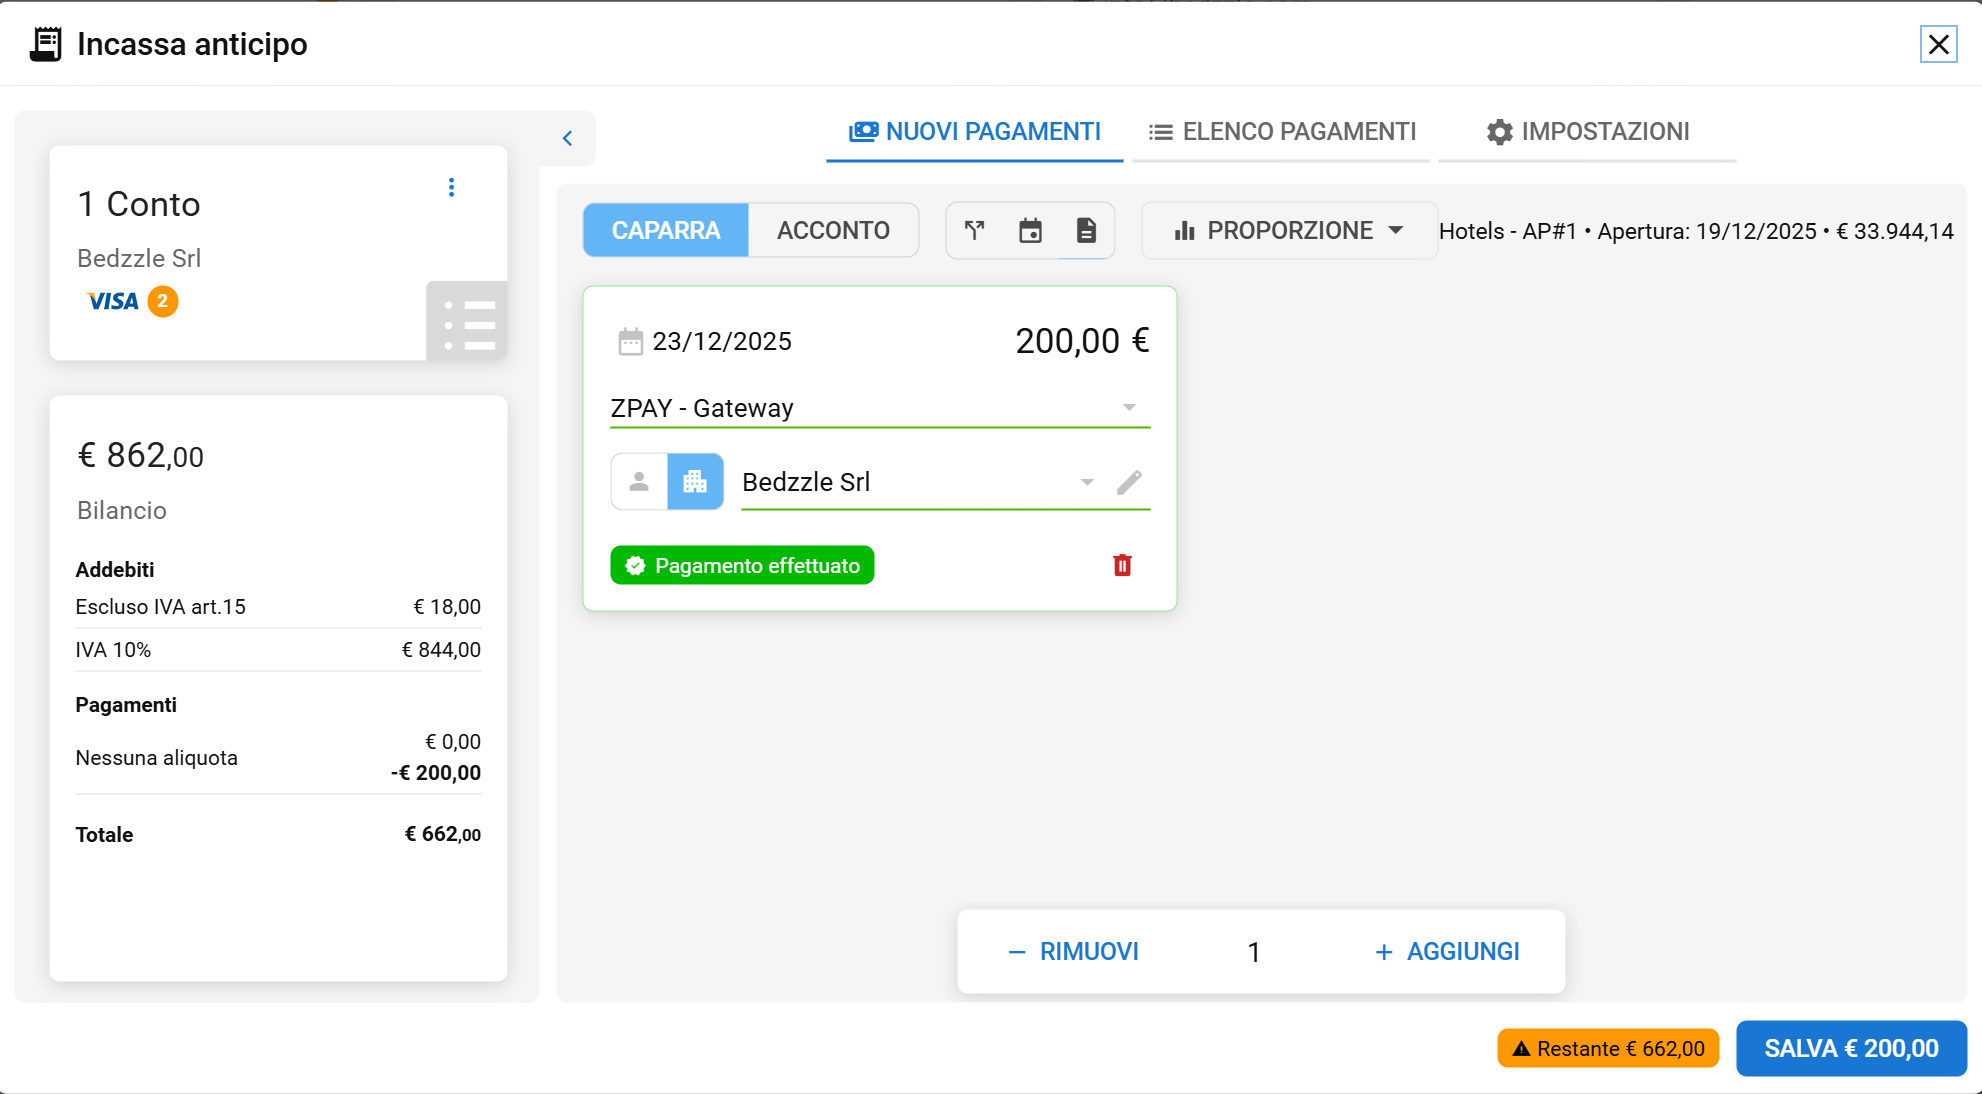Switch to ACCONTO payment type

click(x=833, y=231)
